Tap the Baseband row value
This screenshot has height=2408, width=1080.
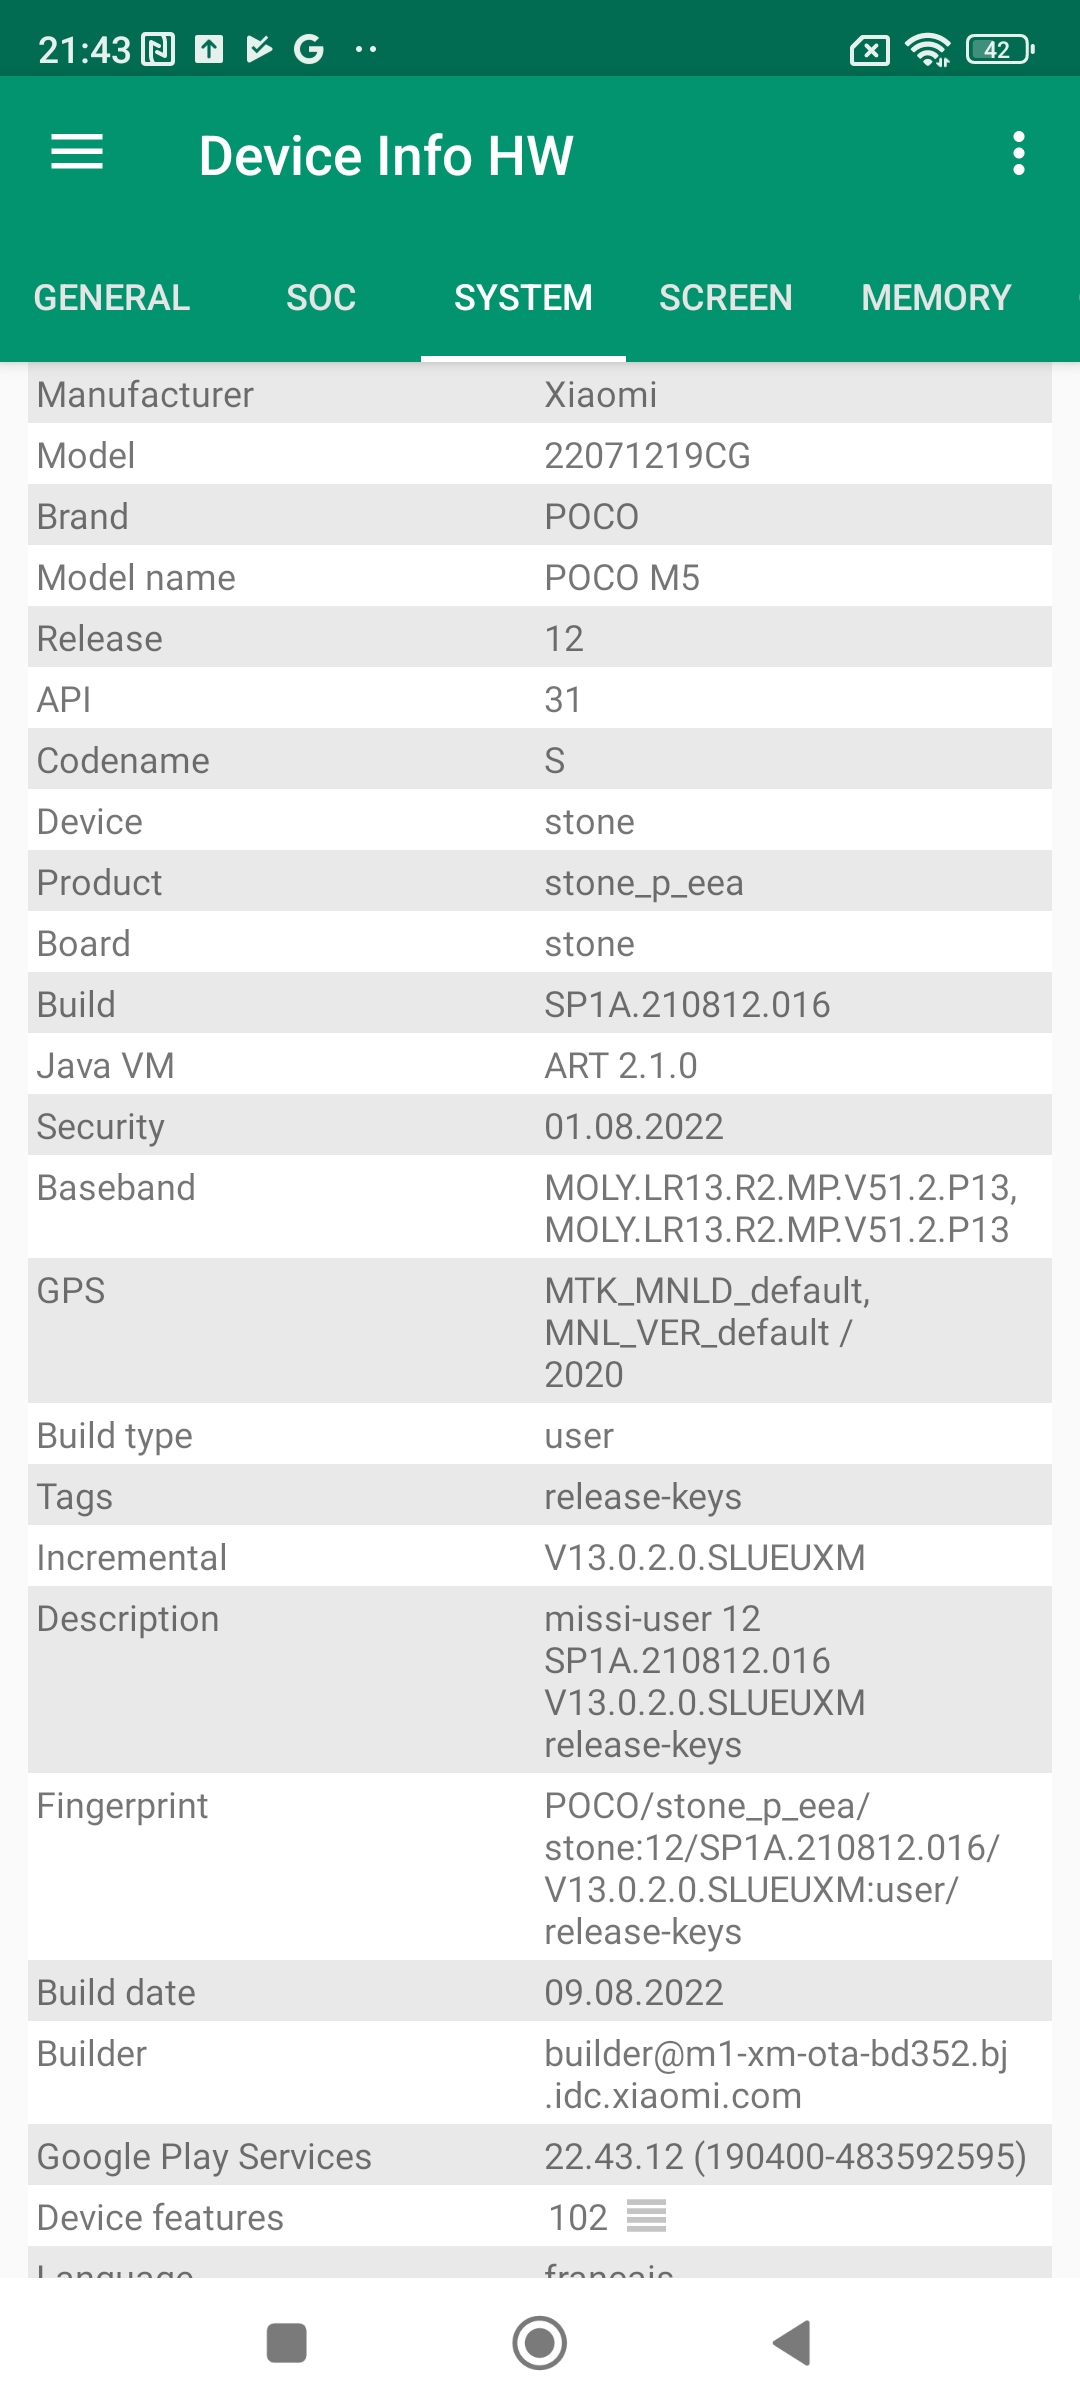tap(780, 1208)
